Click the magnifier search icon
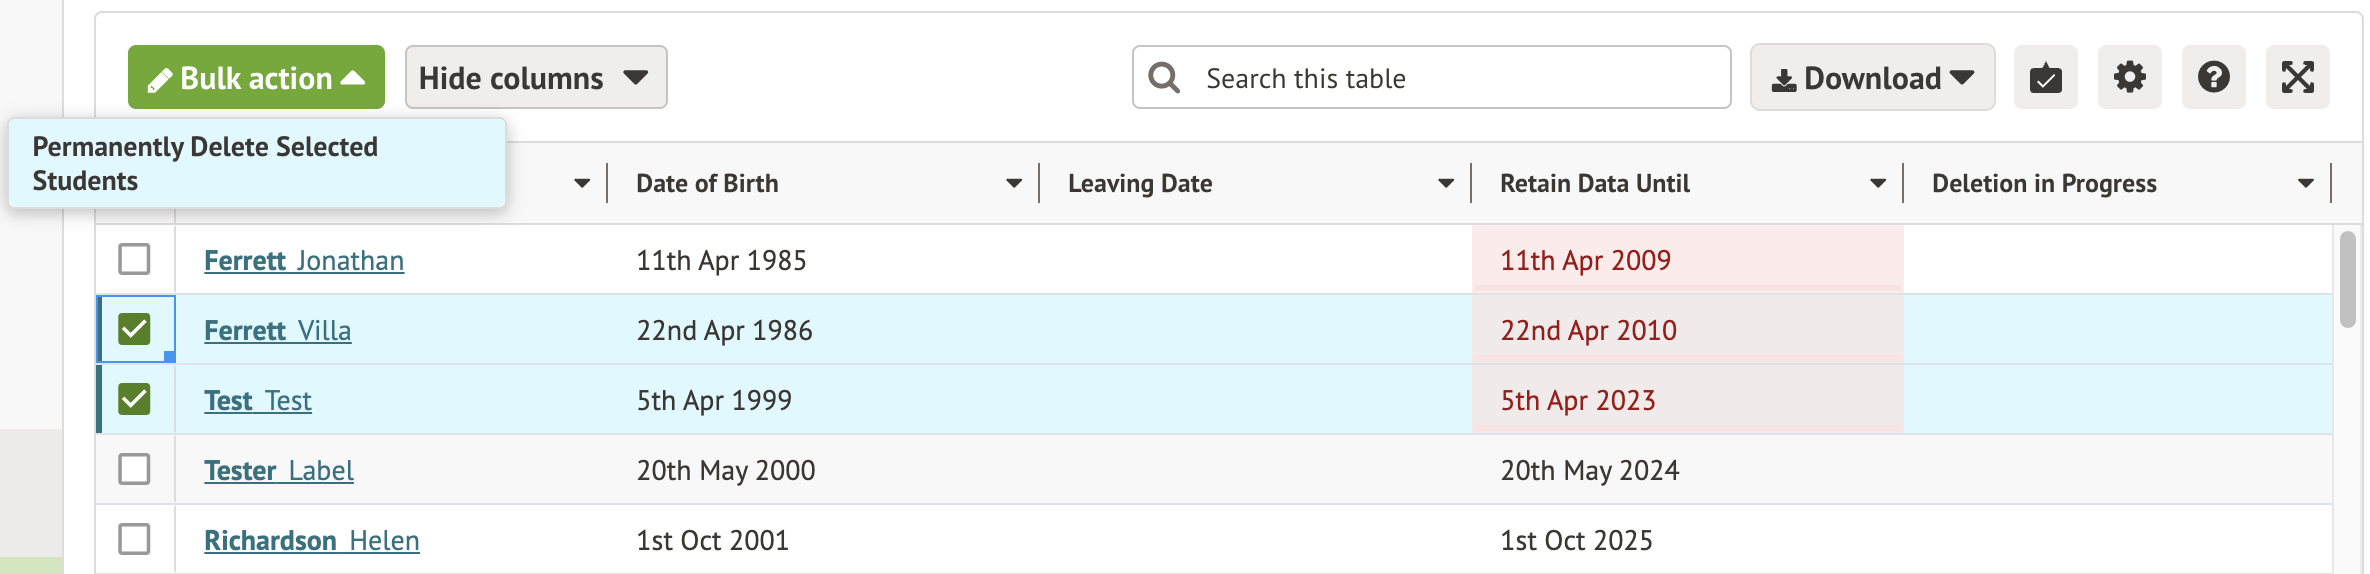The image size is (2370, 574). [x=1164, y=78]
